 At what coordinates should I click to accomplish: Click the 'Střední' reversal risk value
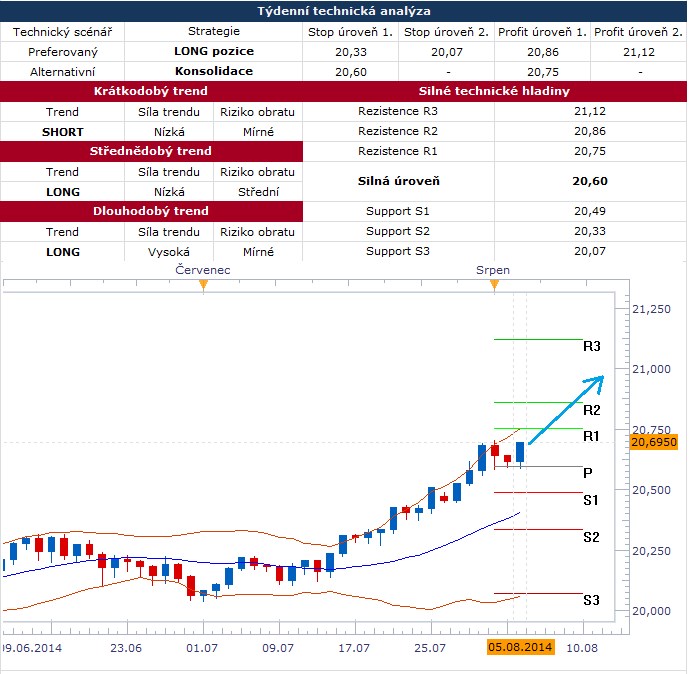pyautogui.click(x=258, y=192)
